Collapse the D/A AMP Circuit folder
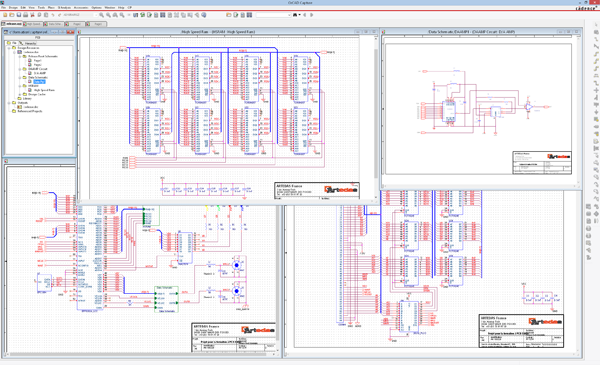The height and width of the screenshot is (365, 600). 20,69
